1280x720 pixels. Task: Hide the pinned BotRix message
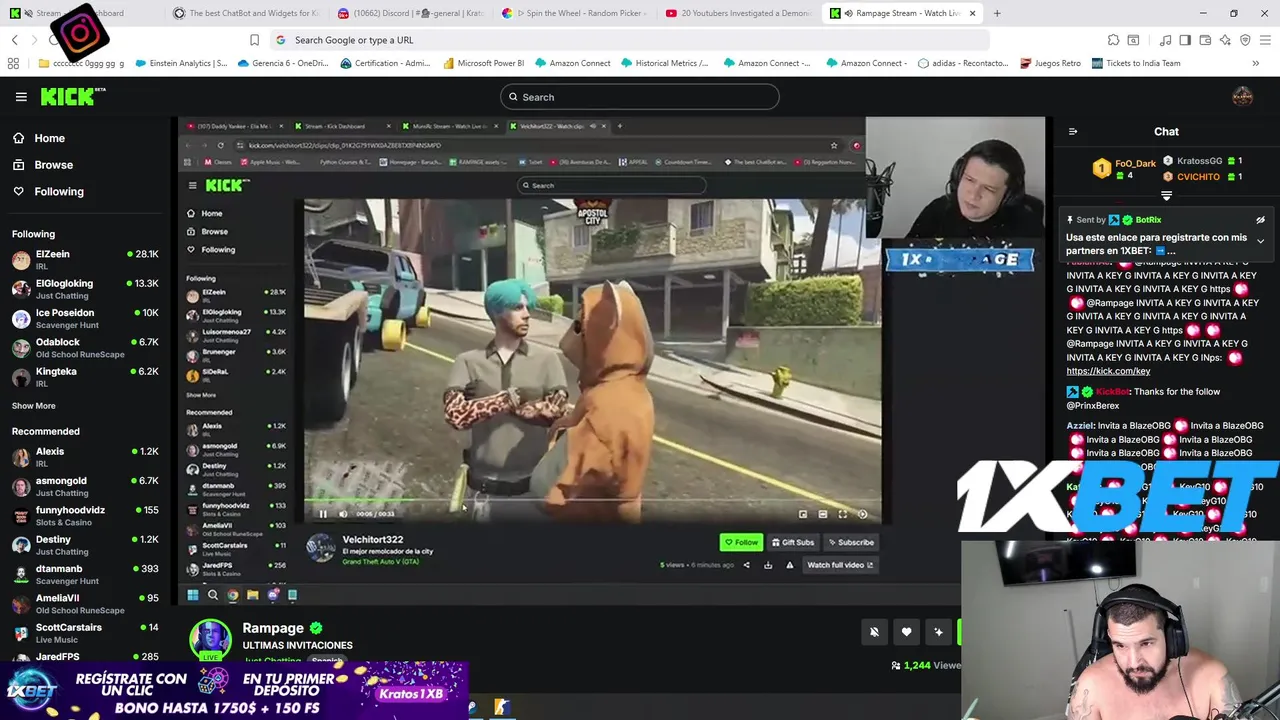1260,220
